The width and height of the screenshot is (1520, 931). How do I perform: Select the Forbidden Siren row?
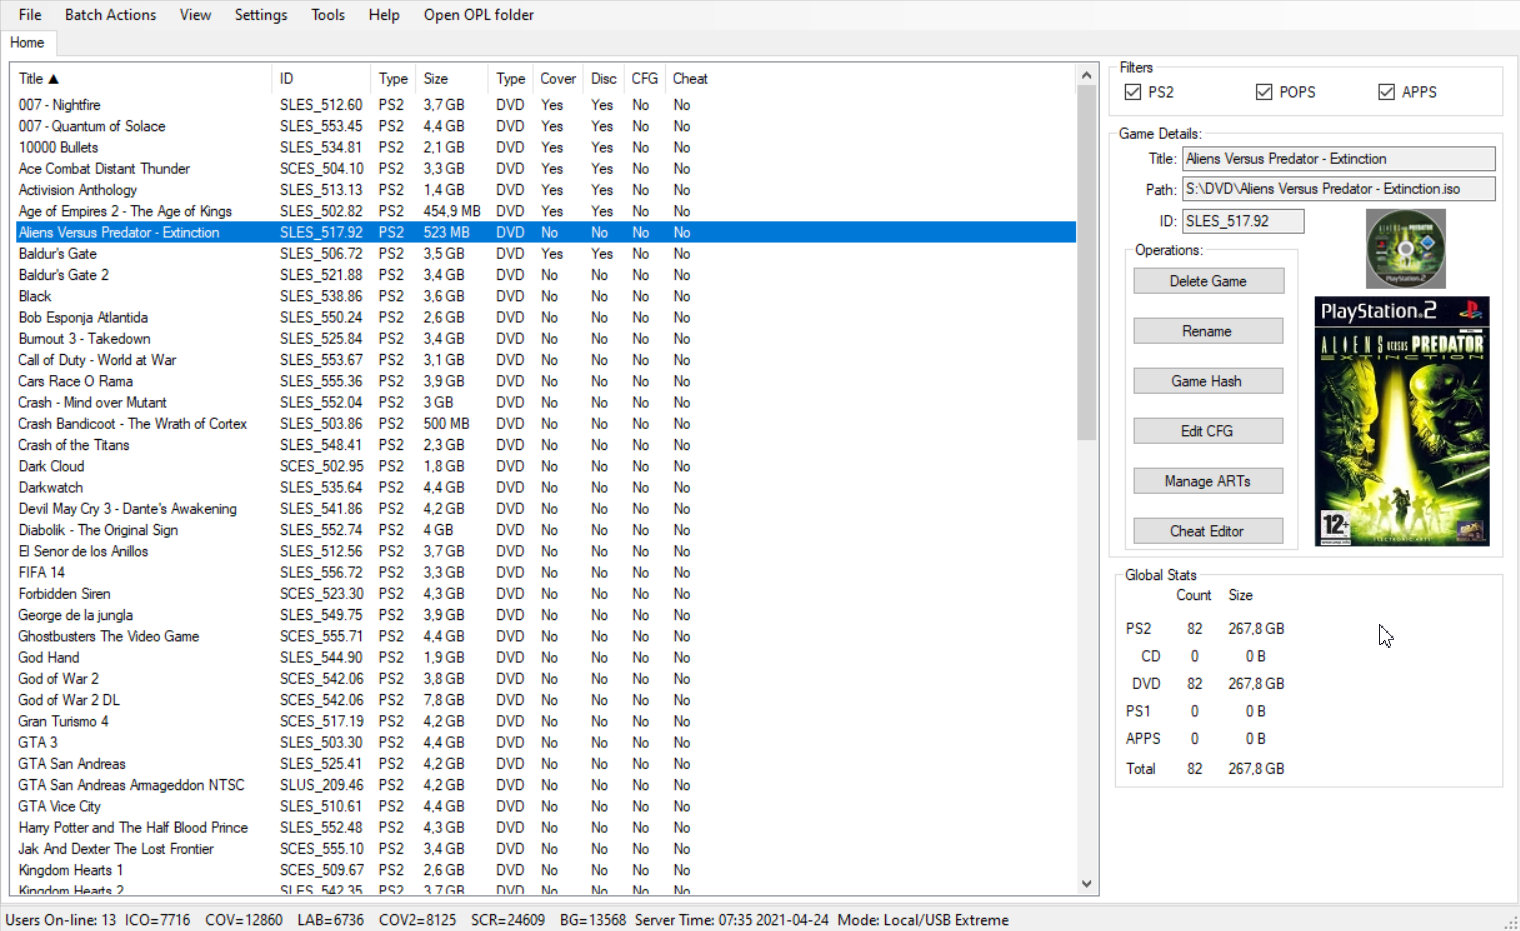(x=545, y=594)
